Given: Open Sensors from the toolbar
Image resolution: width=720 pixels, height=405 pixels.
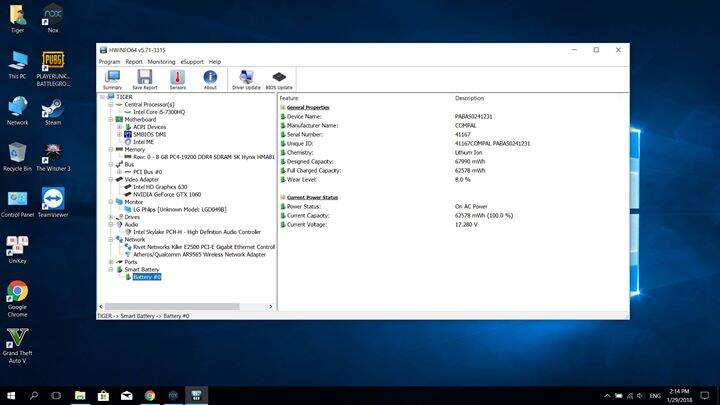Looking at the screenshot, I should point(177,79).
